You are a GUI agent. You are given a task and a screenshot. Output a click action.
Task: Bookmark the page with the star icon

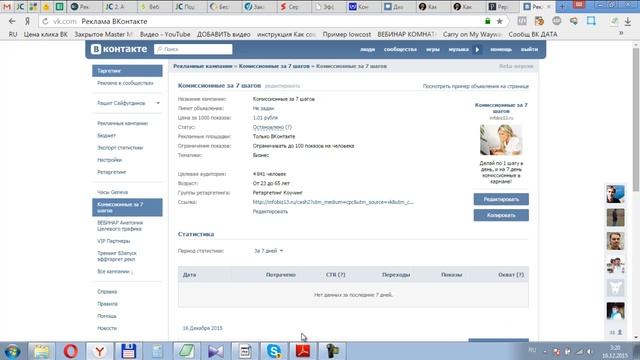tap(499, 21)
